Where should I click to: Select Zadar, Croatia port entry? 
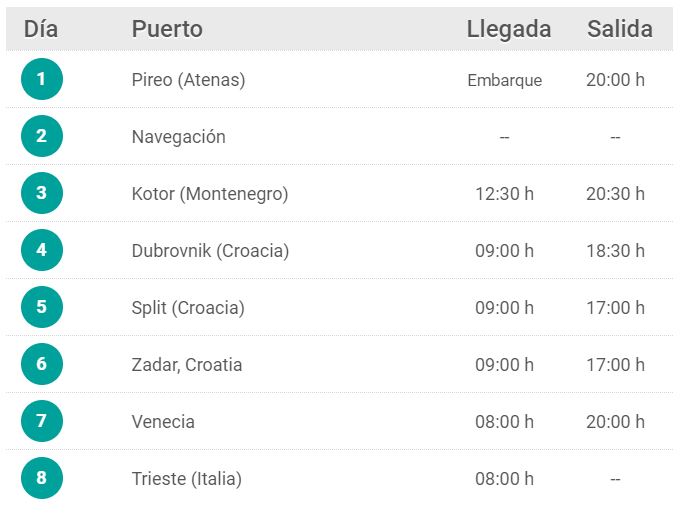click(x=187, y=365)
